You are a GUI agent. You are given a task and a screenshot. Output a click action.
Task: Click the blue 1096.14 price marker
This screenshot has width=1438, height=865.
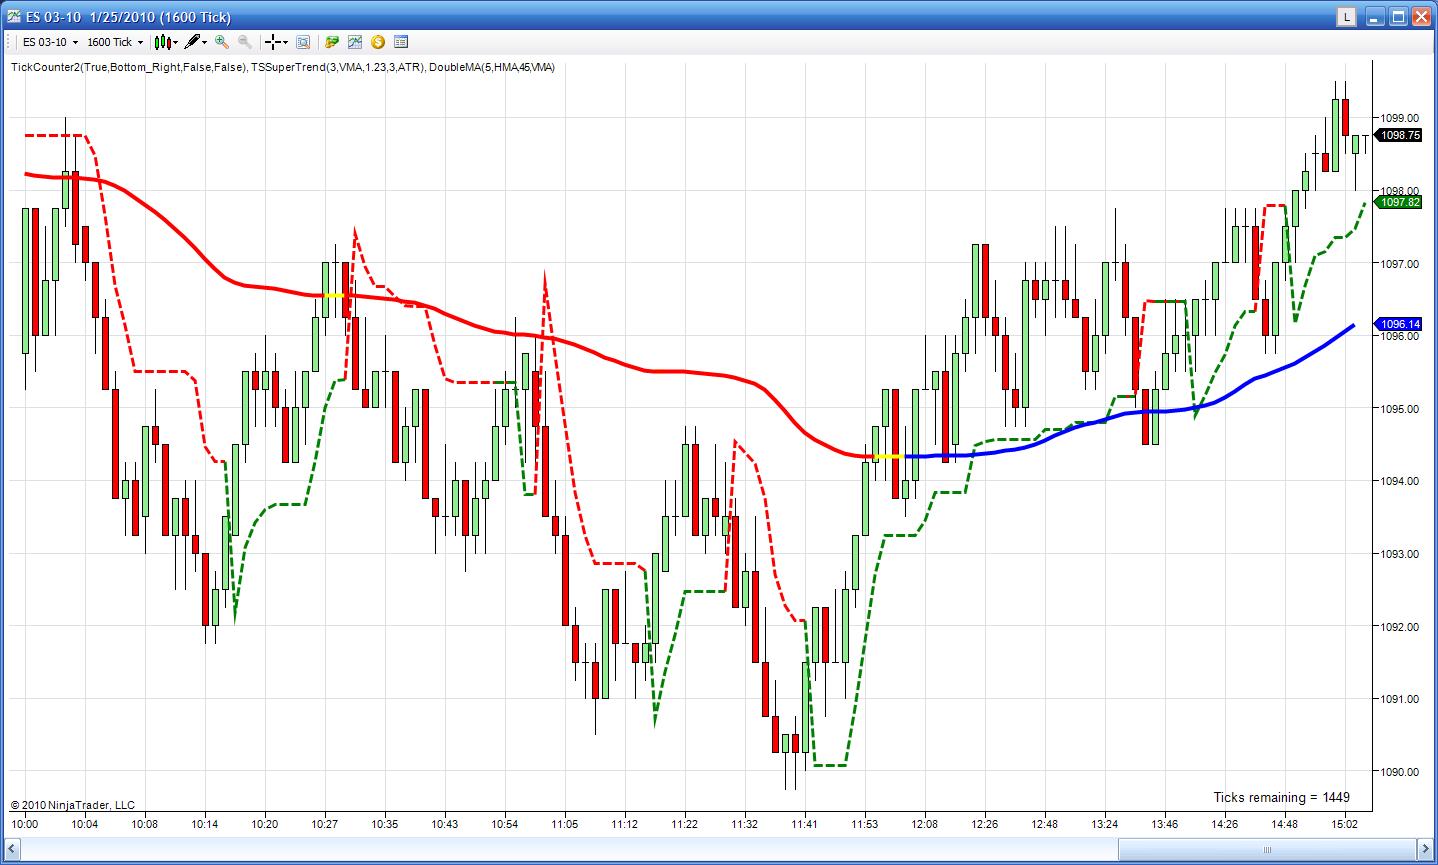tap(1399, 324)
